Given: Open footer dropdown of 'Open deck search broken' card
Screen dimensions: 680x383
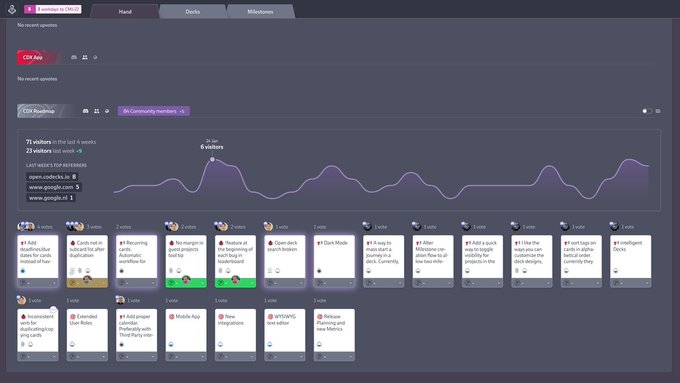Looking at the screenshot, I should 301,283.
